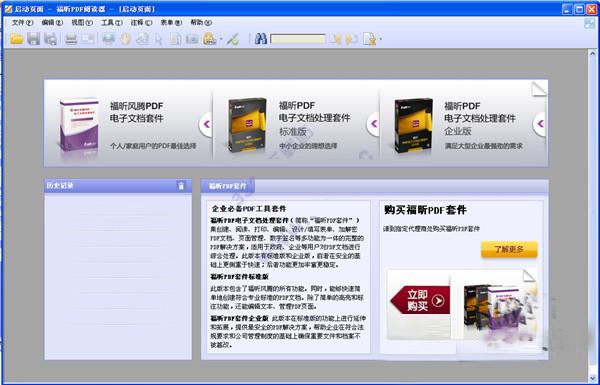Open the 电子文档处理套件 标准版 banner
This screenshot has width=600, height=385.
296,123
